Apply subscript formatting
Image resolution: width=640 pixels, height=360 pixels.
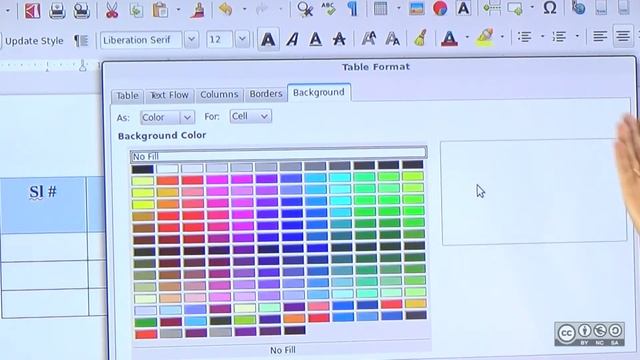point(392,39)
